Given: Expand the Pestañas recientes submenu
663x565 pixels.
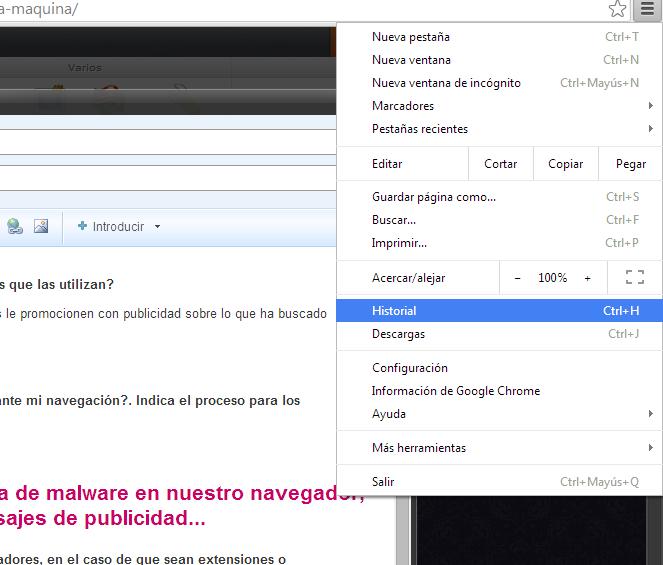Looking at the screenshot, I should pyautogui.click(x=499, y=129).
